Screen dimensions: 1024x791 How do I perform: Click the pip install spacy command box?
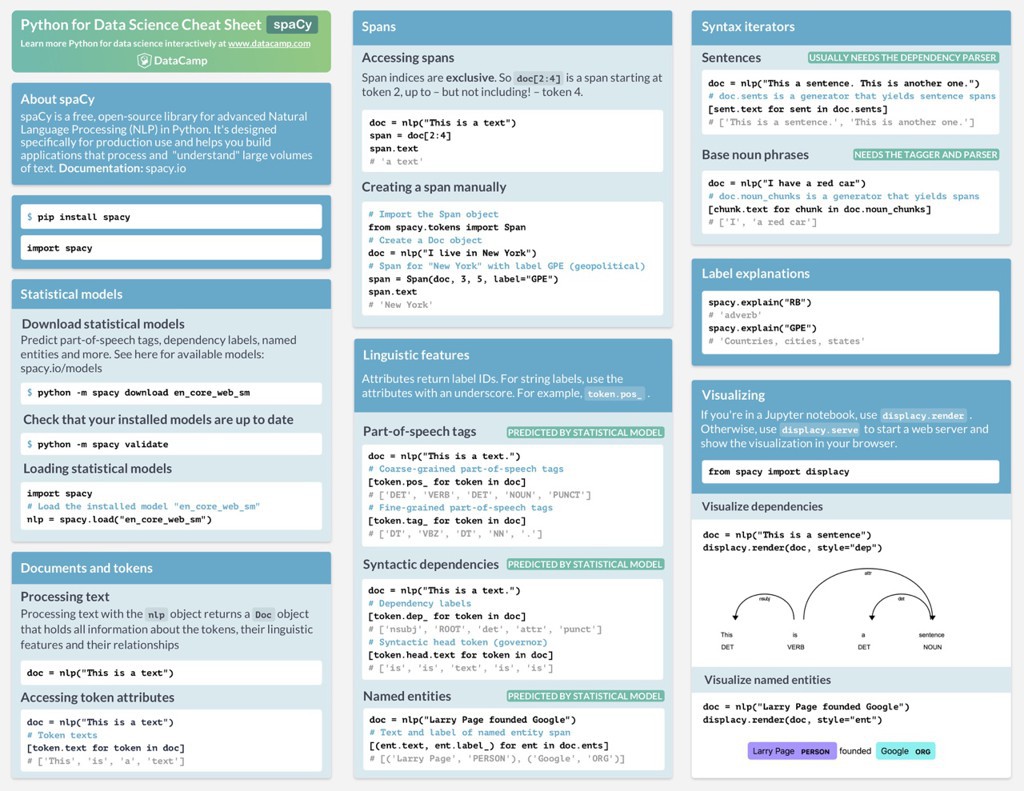pos(171,217)
